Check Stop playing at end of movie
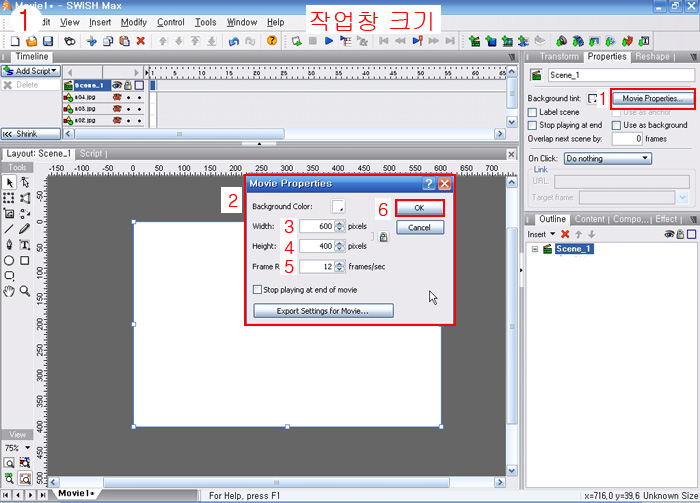This screenshot has width=700, height=503. pyautogui.click(x=257, y=290)
